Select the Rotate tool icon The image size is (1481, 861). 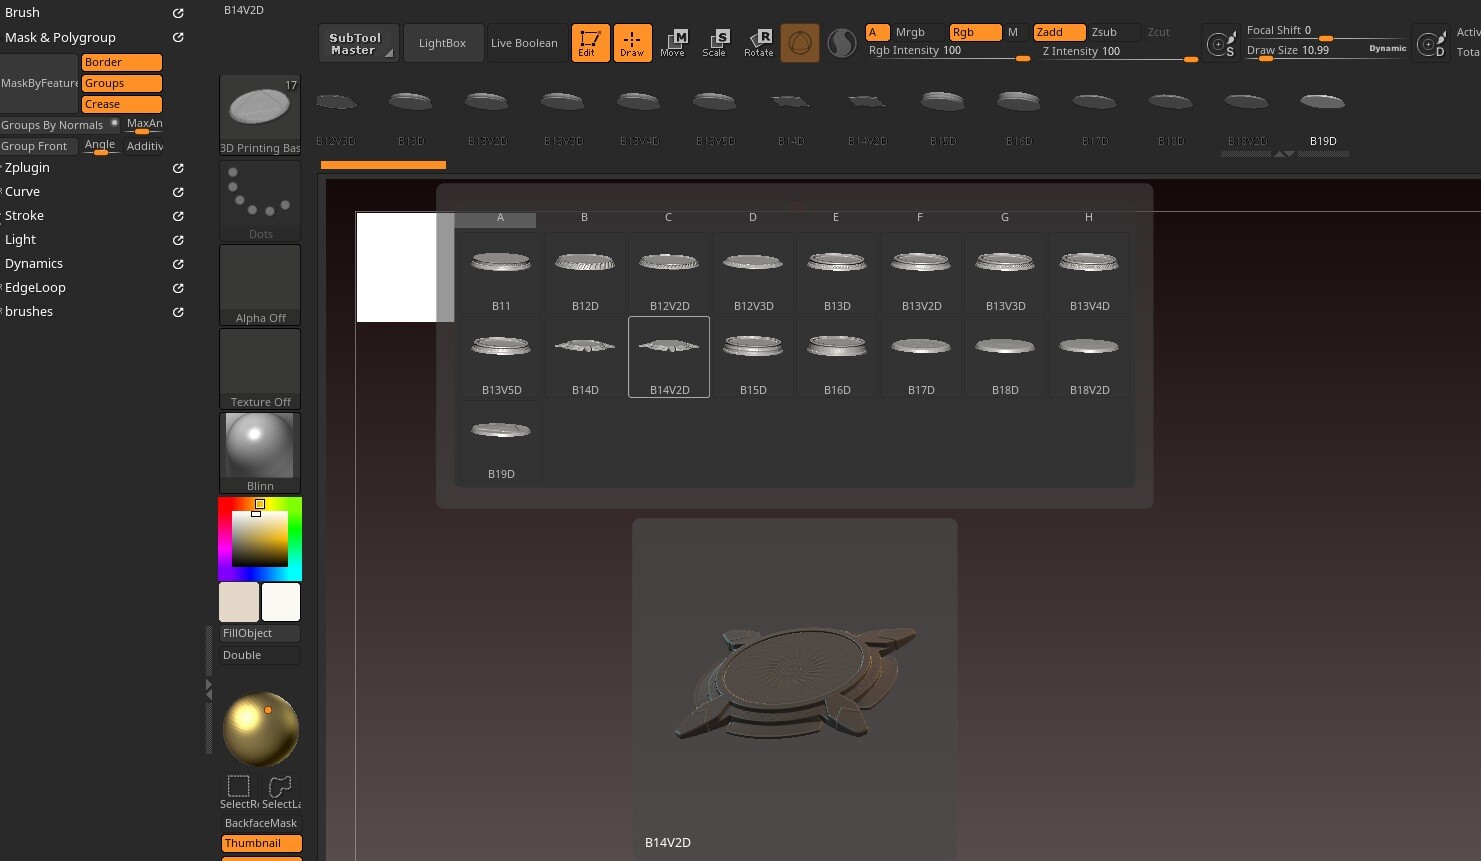point(758,42)
